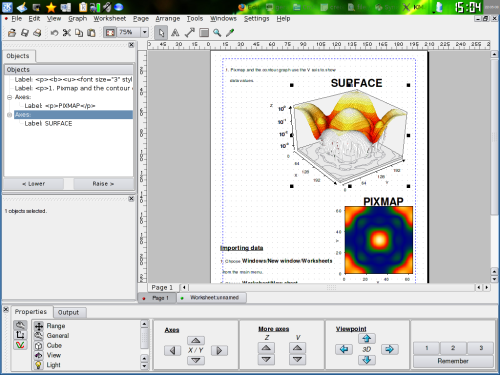Click the Z axis up arrow
500x375 pixels.
(x=266, y=348)
